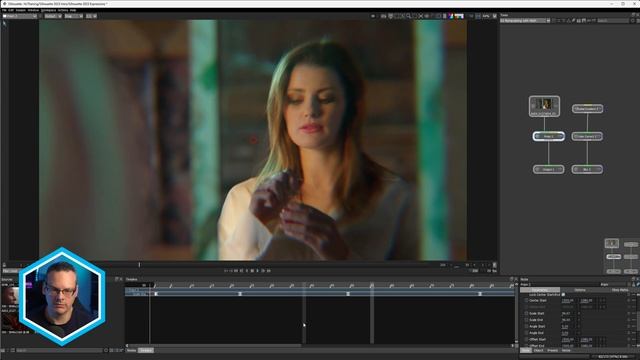This screenshot has height=360, width=640.
Task: Click the first keyframe on the timeline track
Action: (156, 294)
